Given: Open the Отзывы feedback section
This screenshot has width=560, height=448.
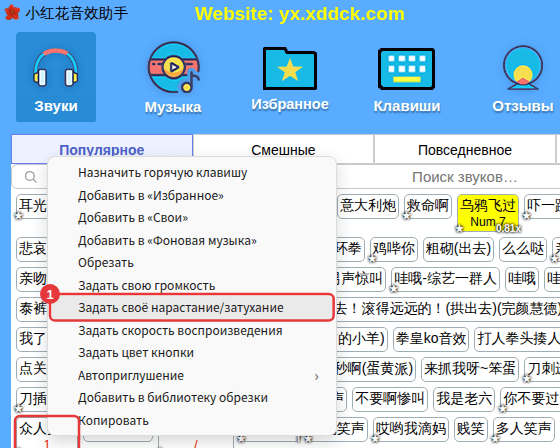Looking at the screenshot, I should coord(523,80).
